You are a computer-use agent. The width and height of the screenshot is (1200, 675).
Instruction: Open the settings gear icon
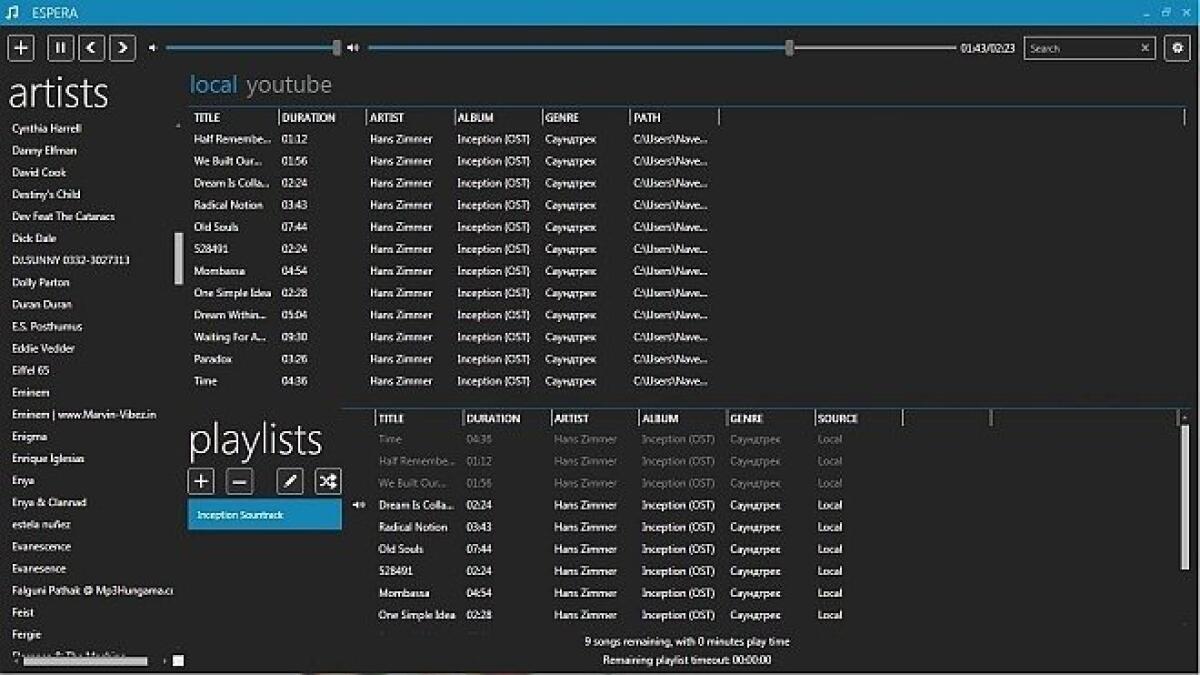(x=1179, y=47)
